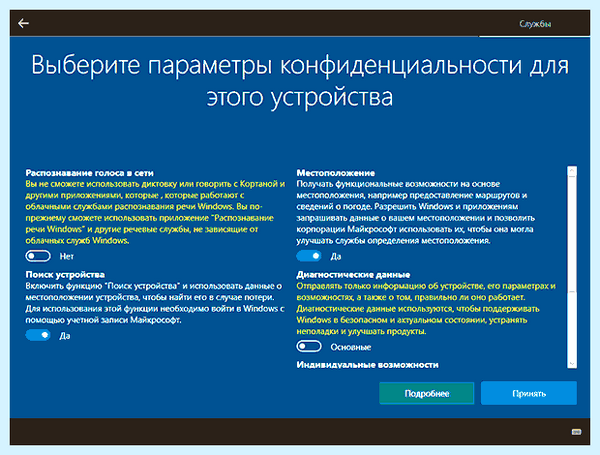
Task: Open the on-screen keyboard icon
Action: (x=576, y=432)
